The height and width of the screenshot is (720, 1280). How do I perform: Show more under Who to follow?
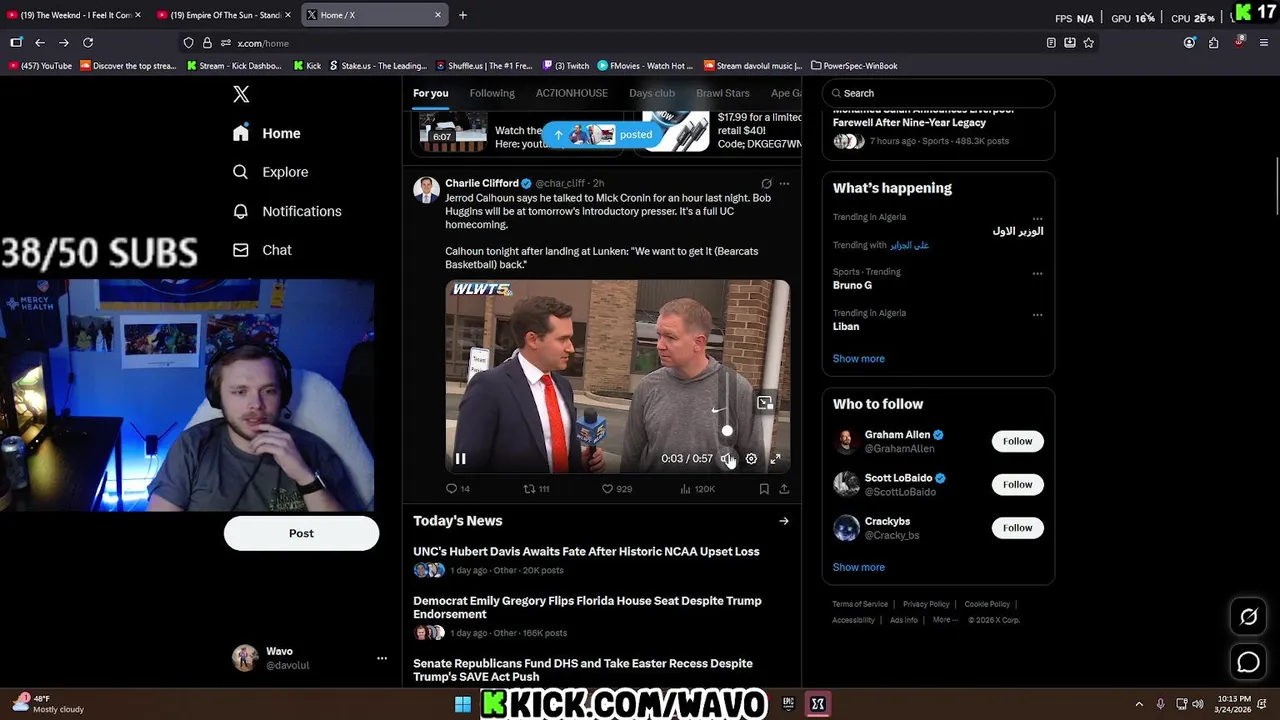[x=858, y=567]
